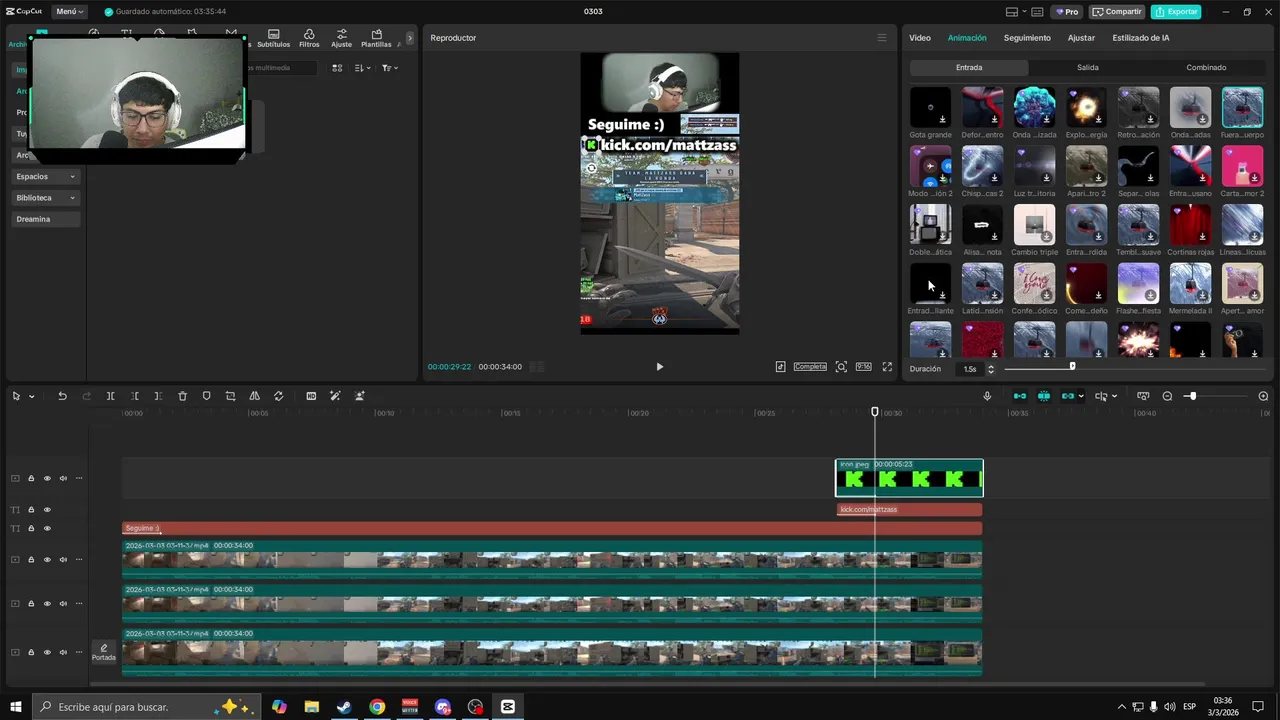This screenshot has height=720, width=1280.
Task: Open File Explorer from the taskbar
Action: [312, 707]
